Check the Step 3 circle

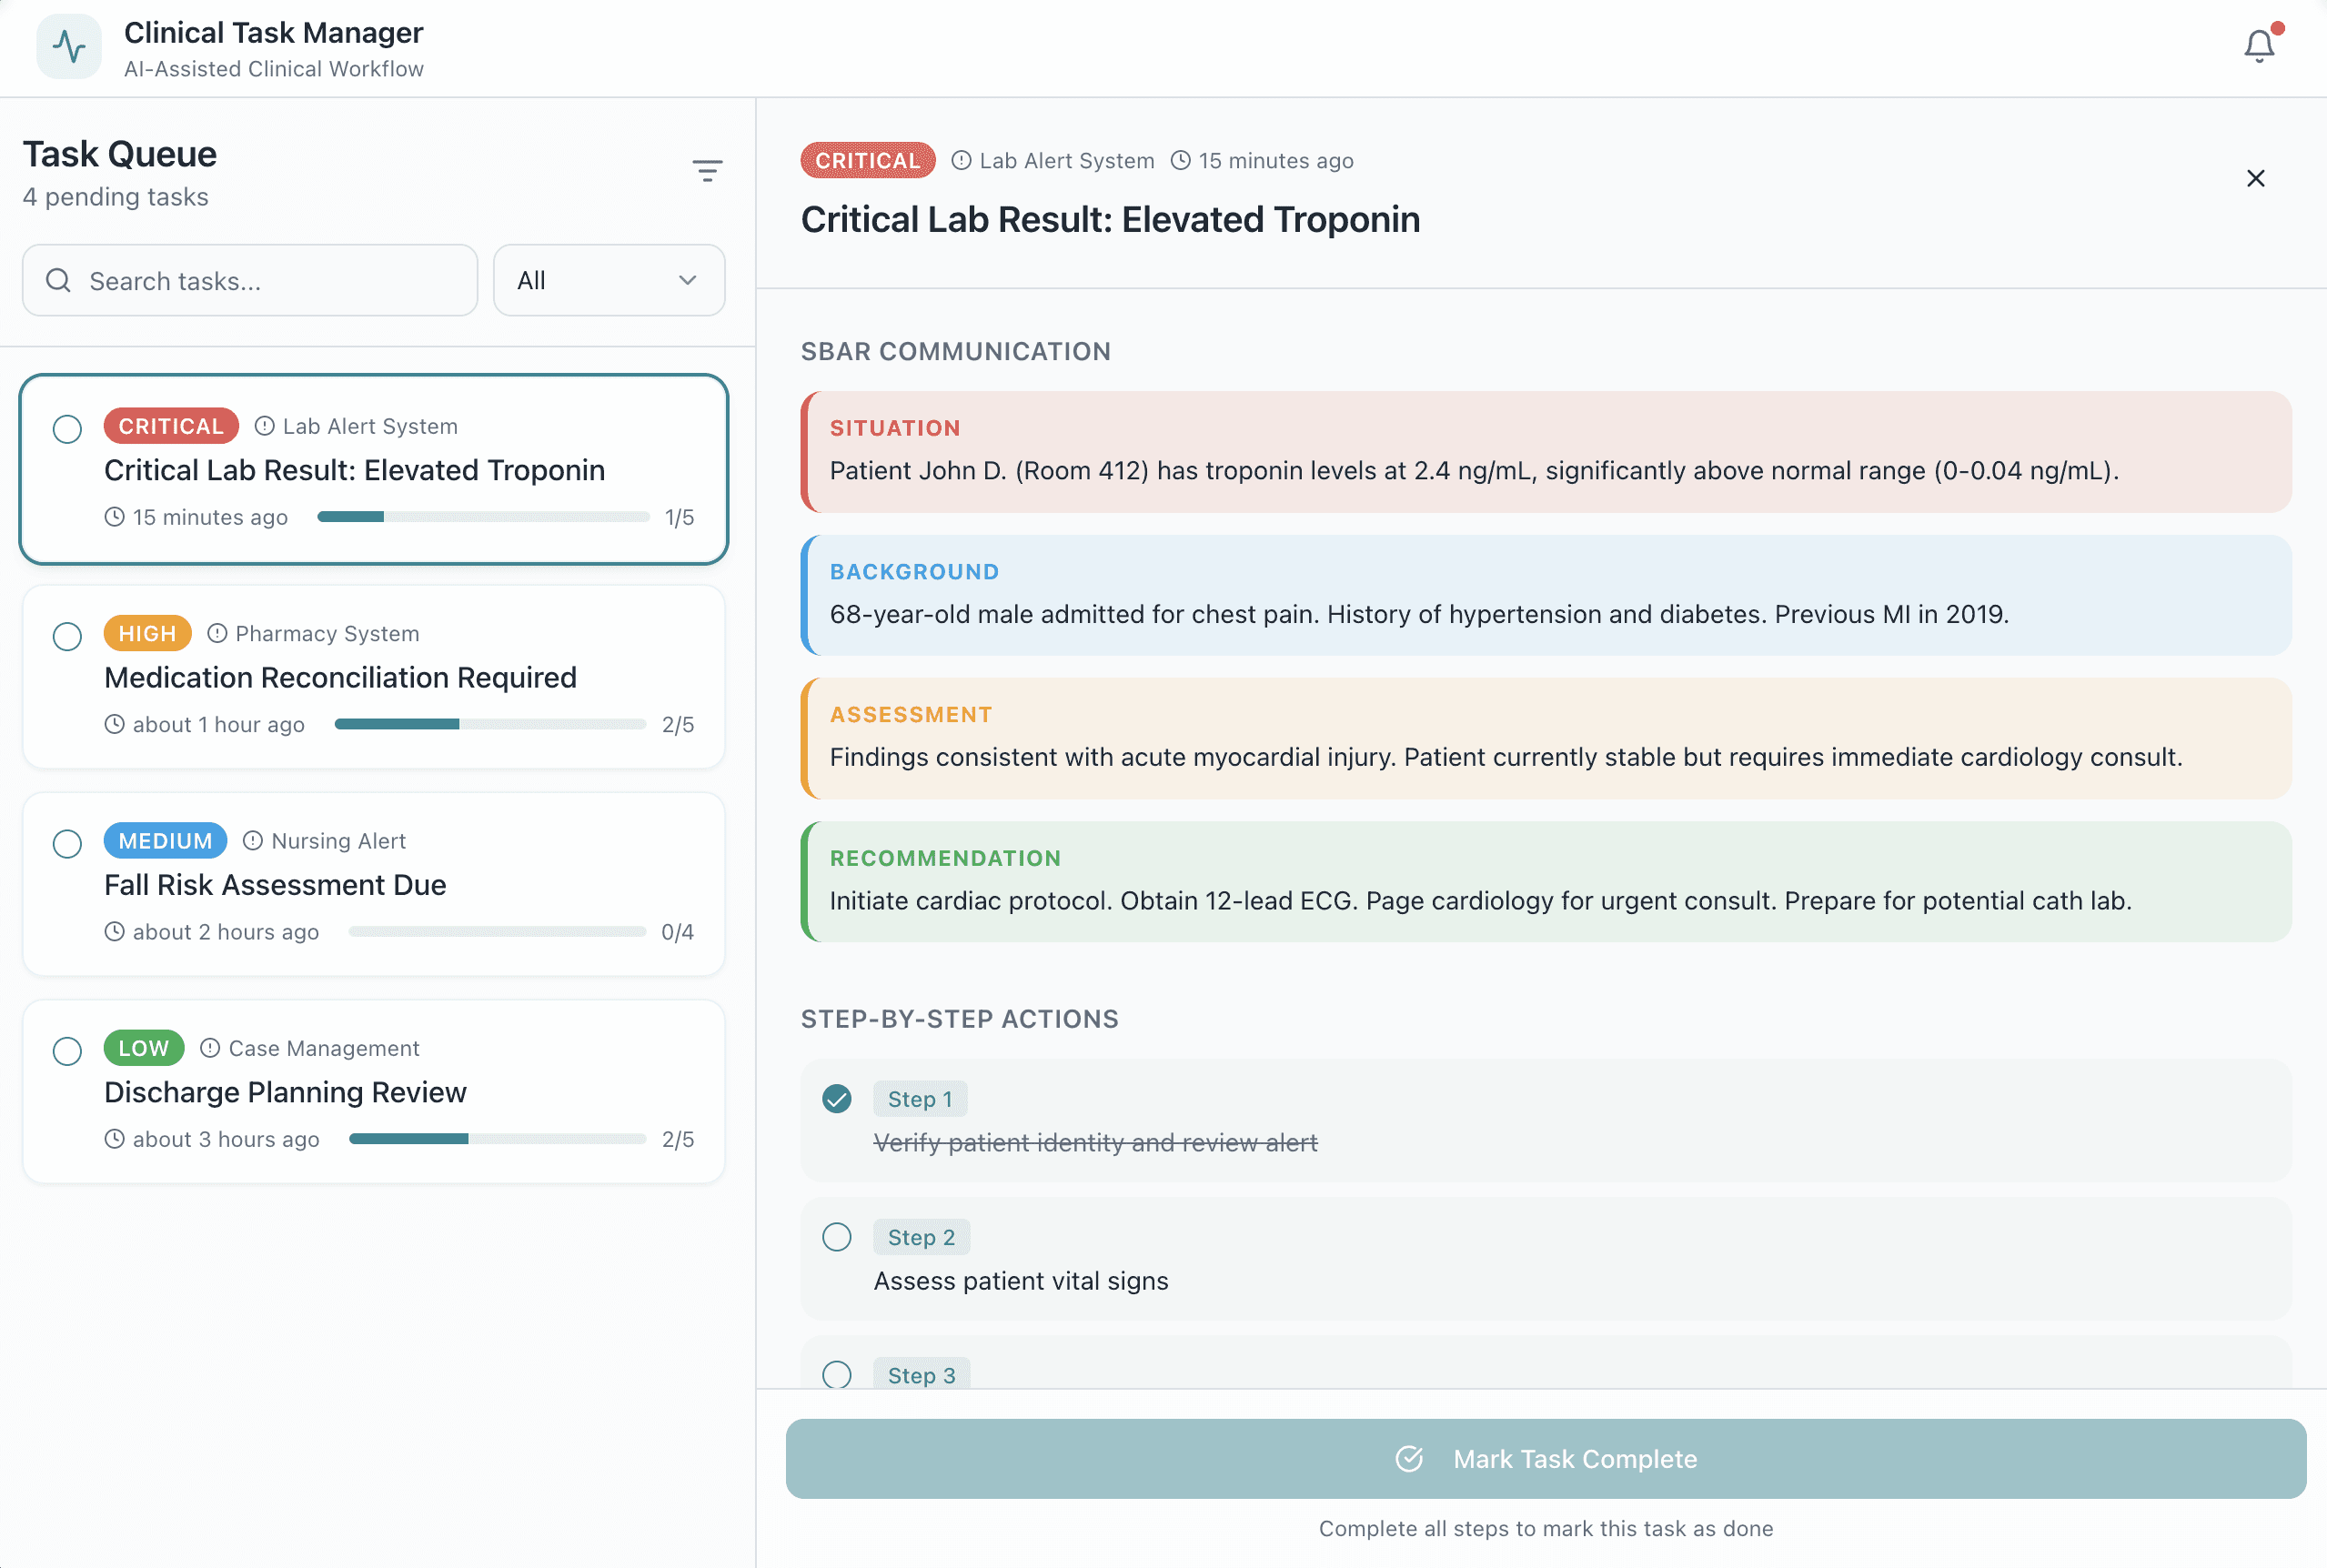pos(837,1375)
